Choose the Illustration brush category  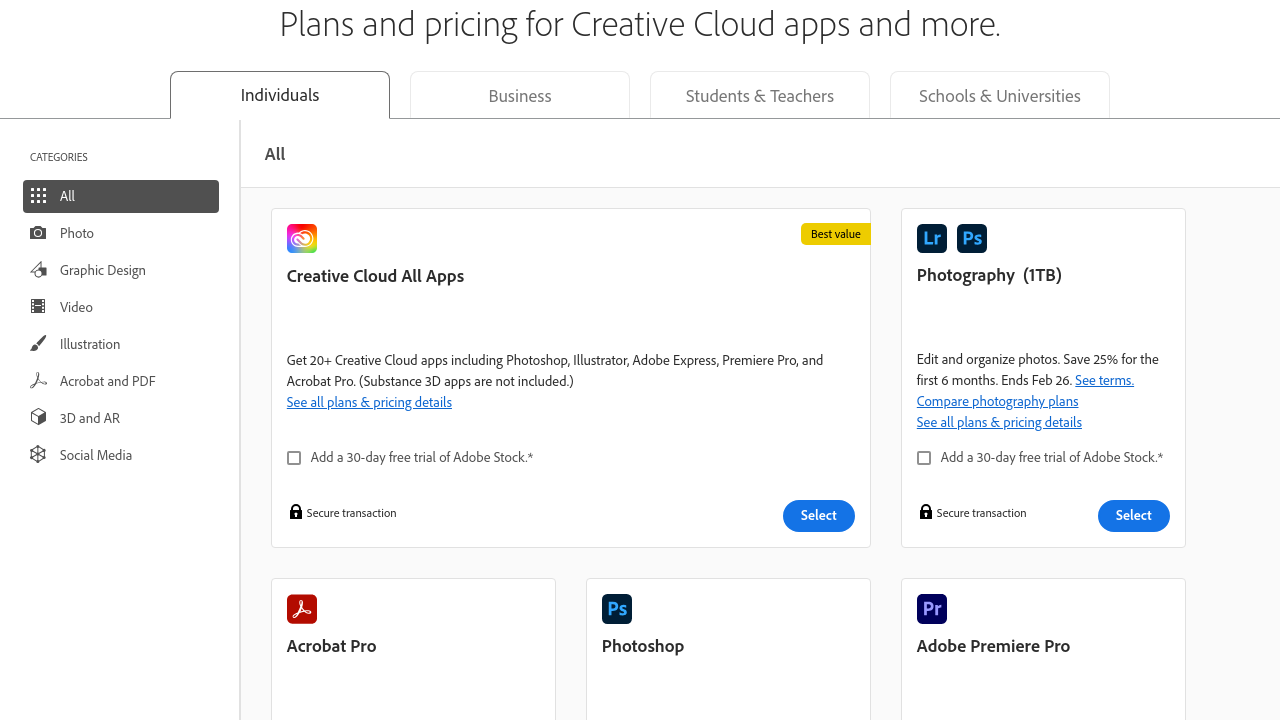pyautogui.click(x=89, y=344)
